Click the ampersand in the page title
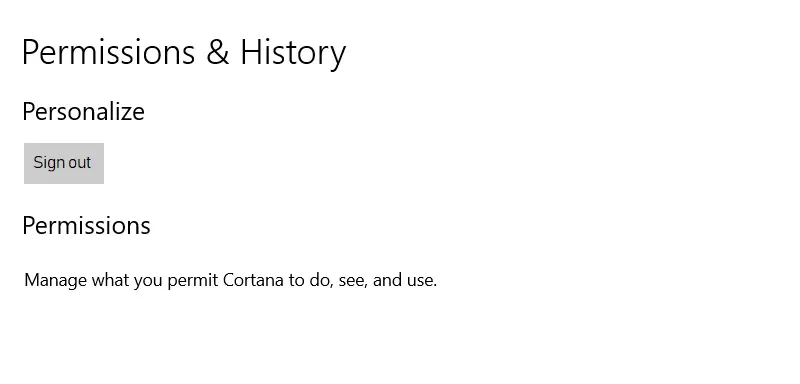Image resolution: width=800 pixels, height=384 pixels. (x=218, y=53)
